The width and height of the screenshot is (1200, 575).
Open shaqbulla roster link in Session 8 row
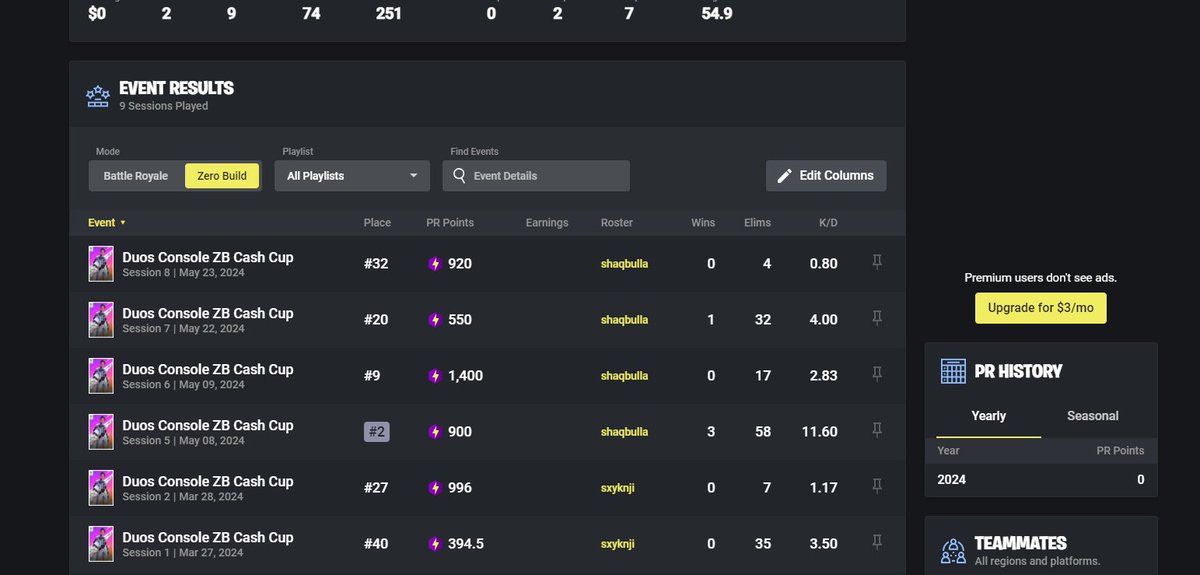point(624,264)
